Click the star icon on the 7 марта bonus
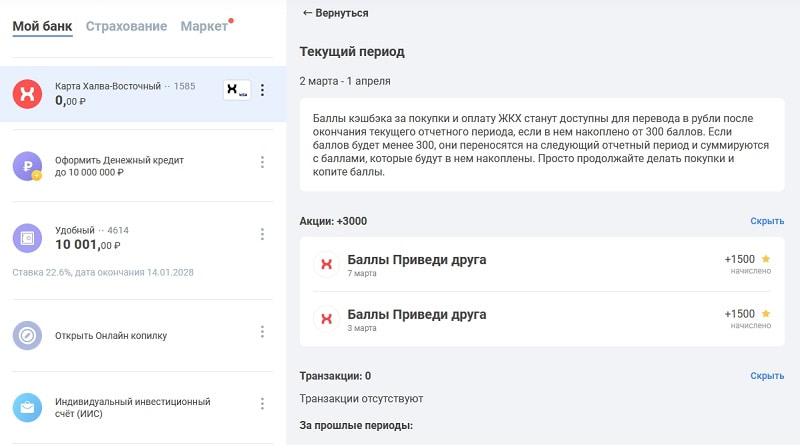 [x=766, y=259]
